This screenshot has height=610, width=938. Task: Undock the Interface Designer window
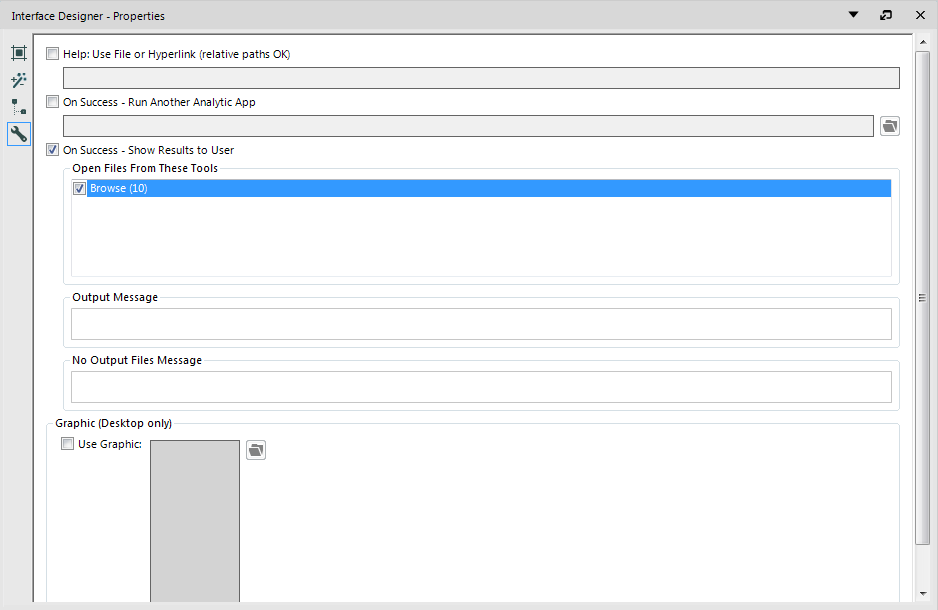click(x=885, y=15)
